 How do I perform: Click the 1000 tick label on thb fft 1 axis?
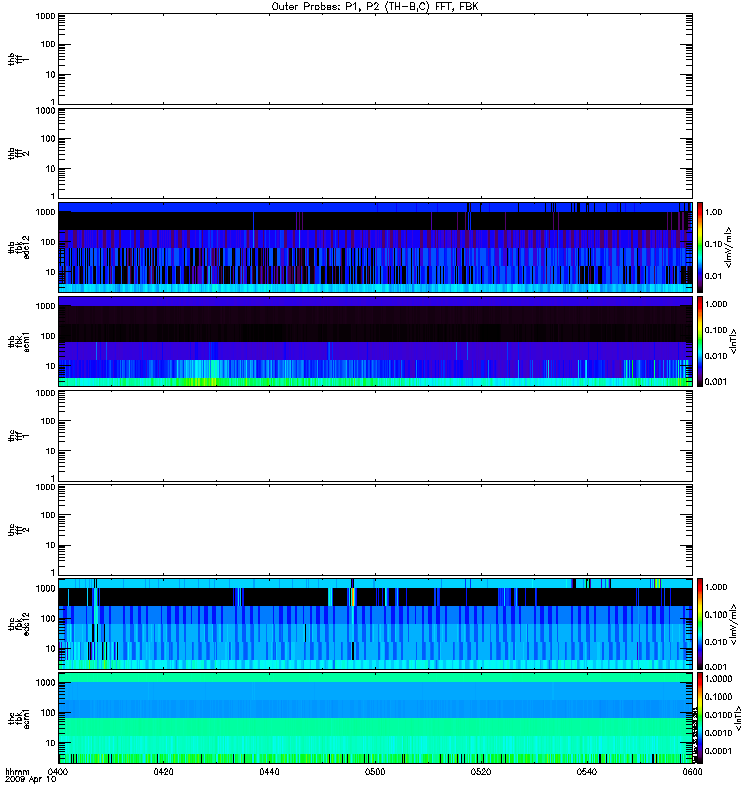(x=45, y=16)
